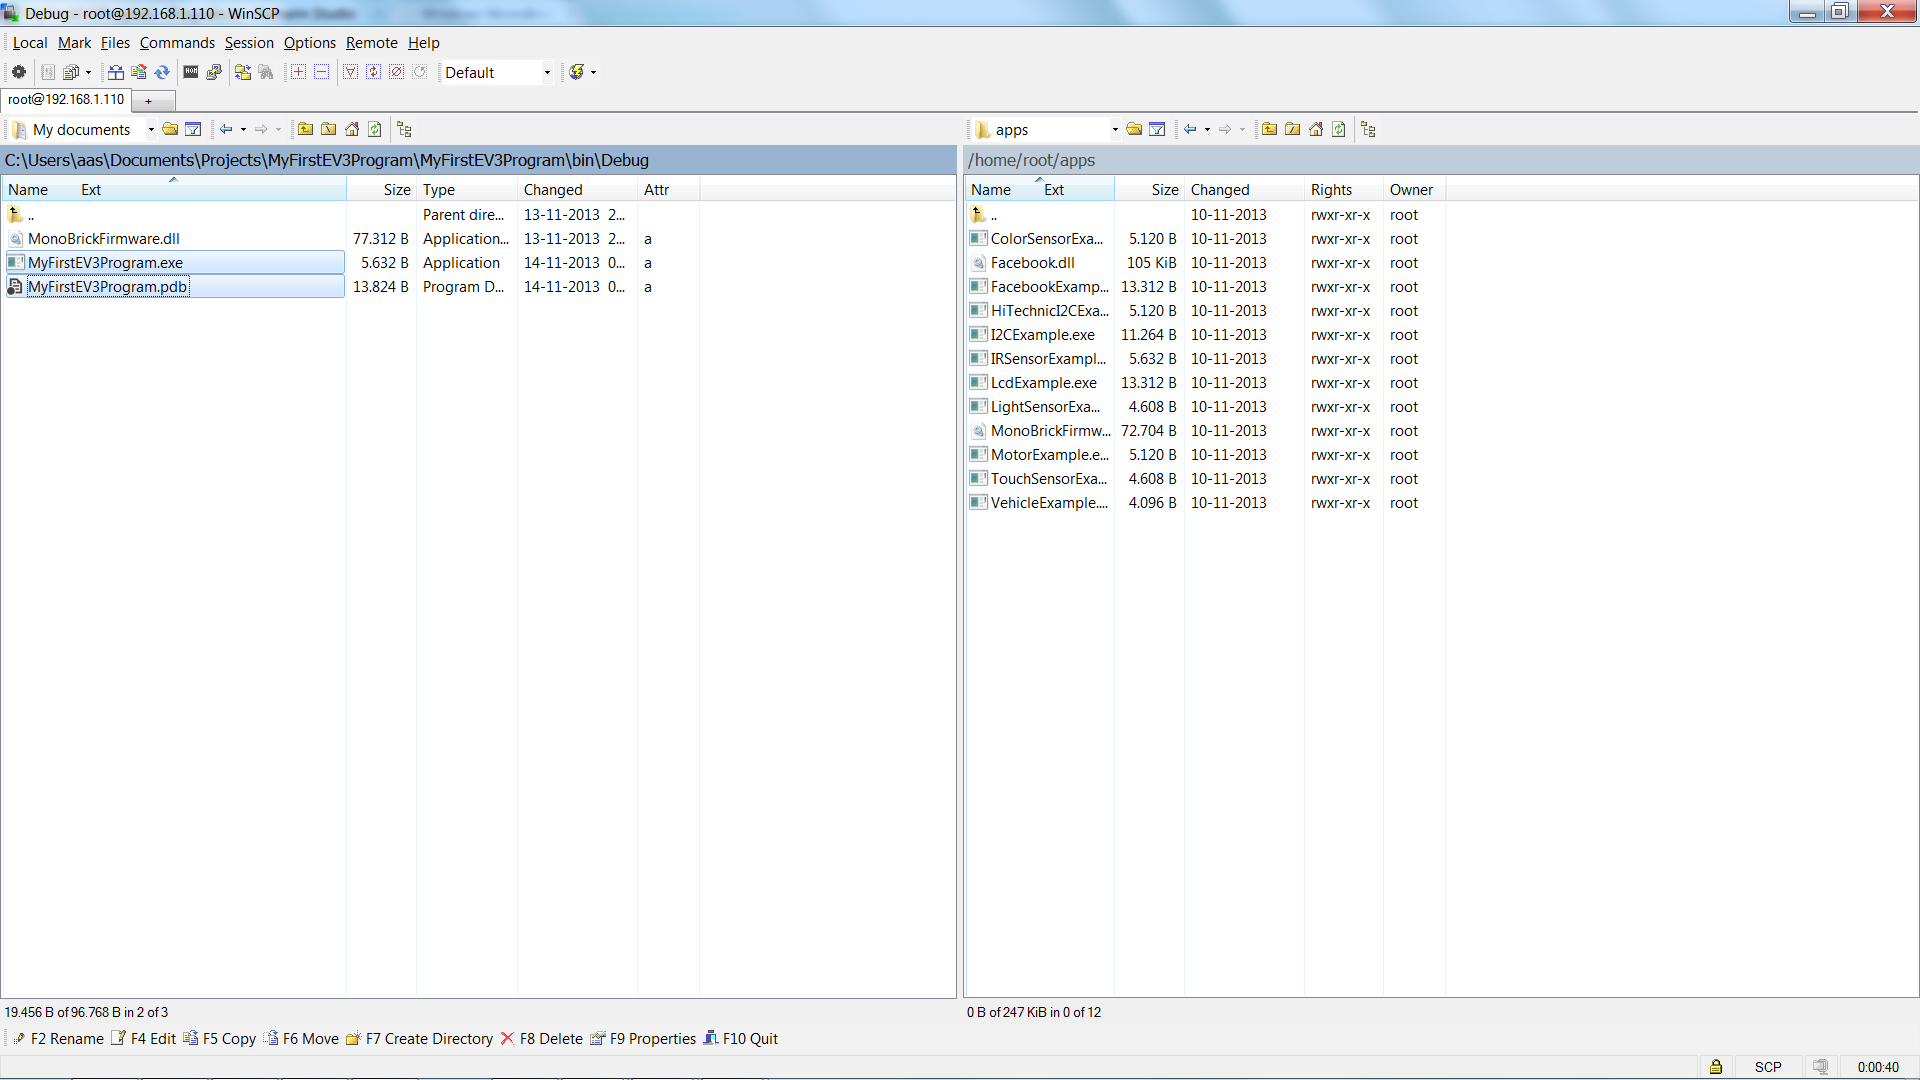1920x1080 pixels.
Task: Click F9 Properties button
Action: pyautogui.click(x=643, y=1039)
